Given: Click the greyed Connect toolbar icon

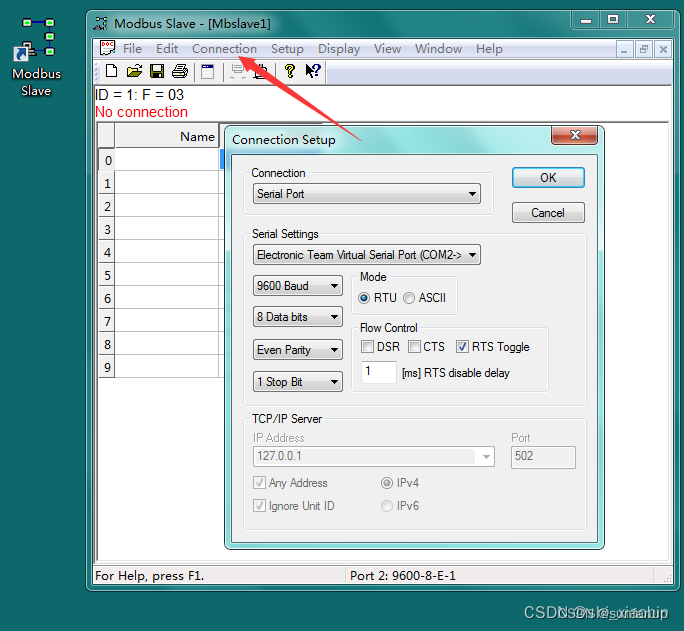Looking at the screenshot, I should point(237,72).
